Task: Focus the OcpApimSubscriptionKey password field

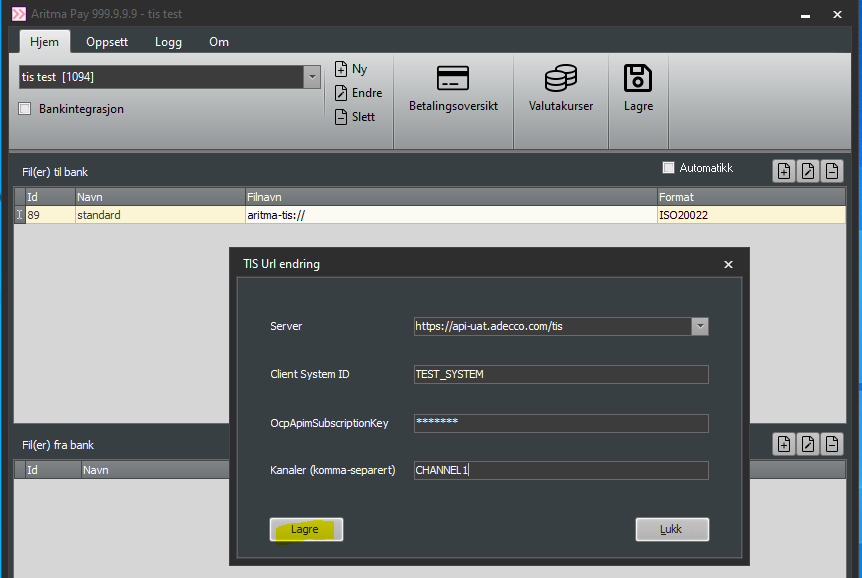Action: [x=561, y=423]
